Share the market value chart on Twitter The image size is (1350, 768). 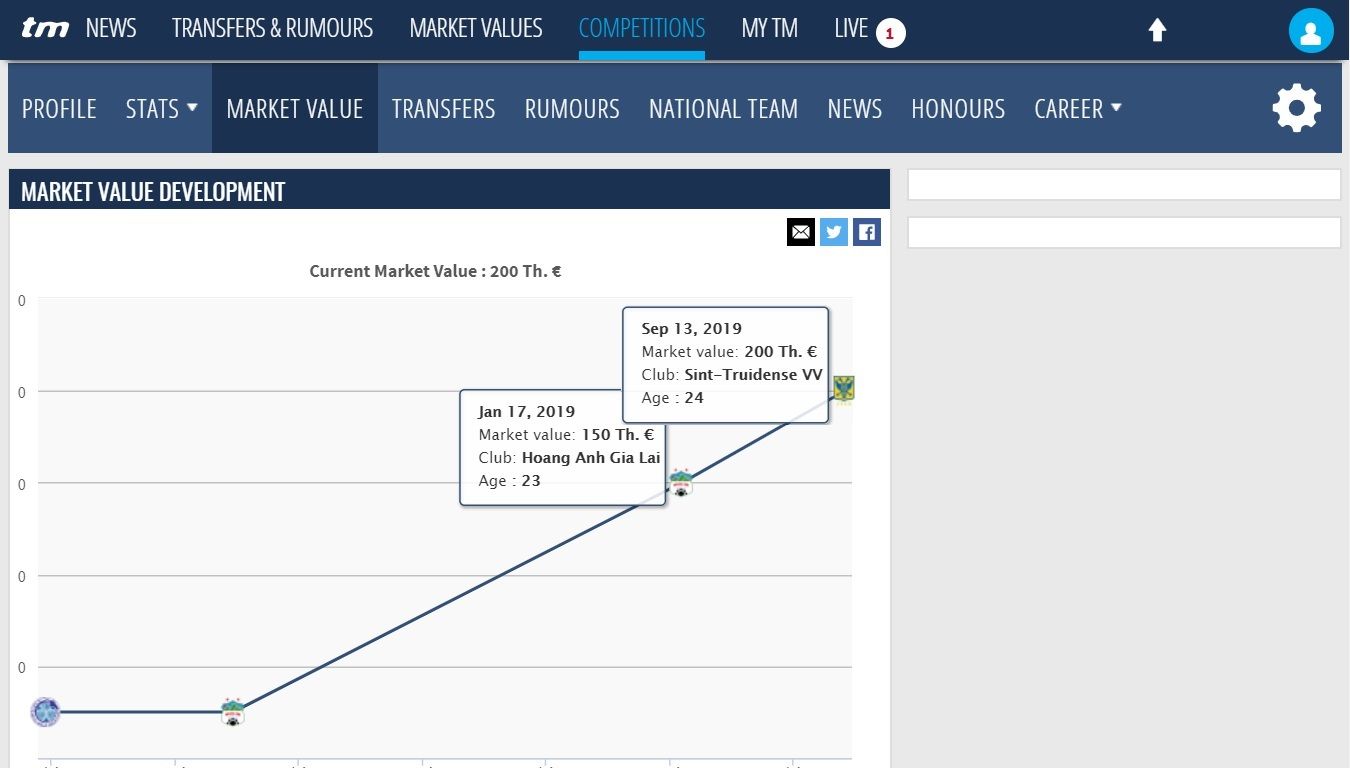[x=833, y=231]
